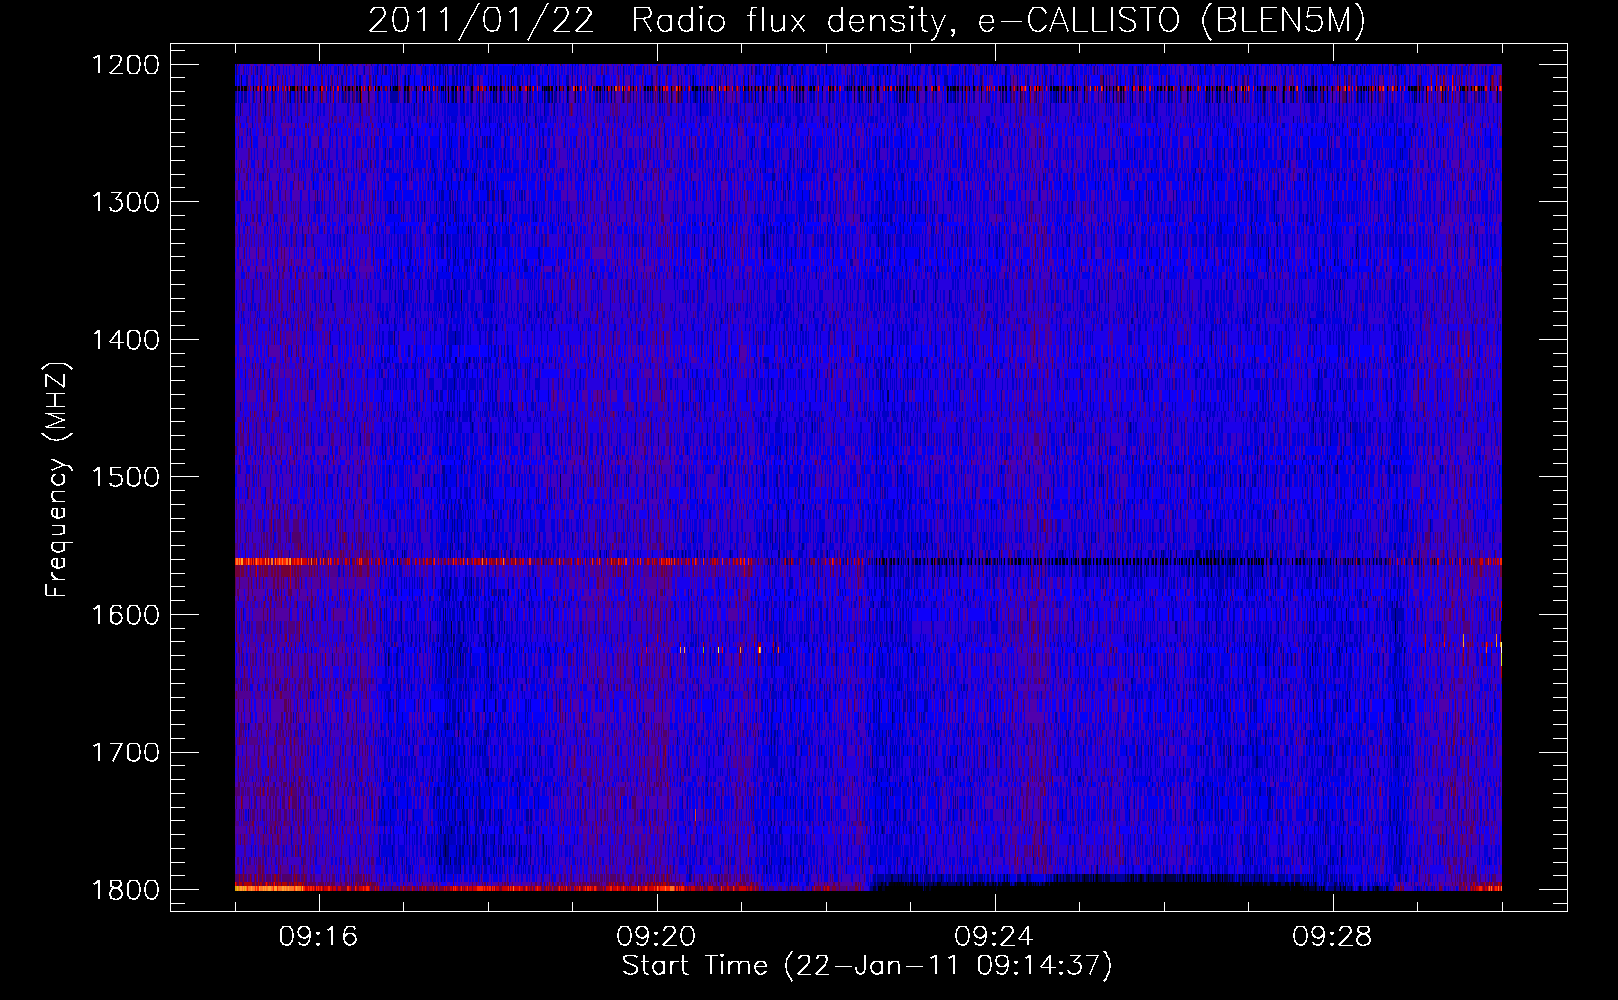1618x1000 pixels.
Task: Click the 1500 frequency tick label
Action: [x=126, y=477]
